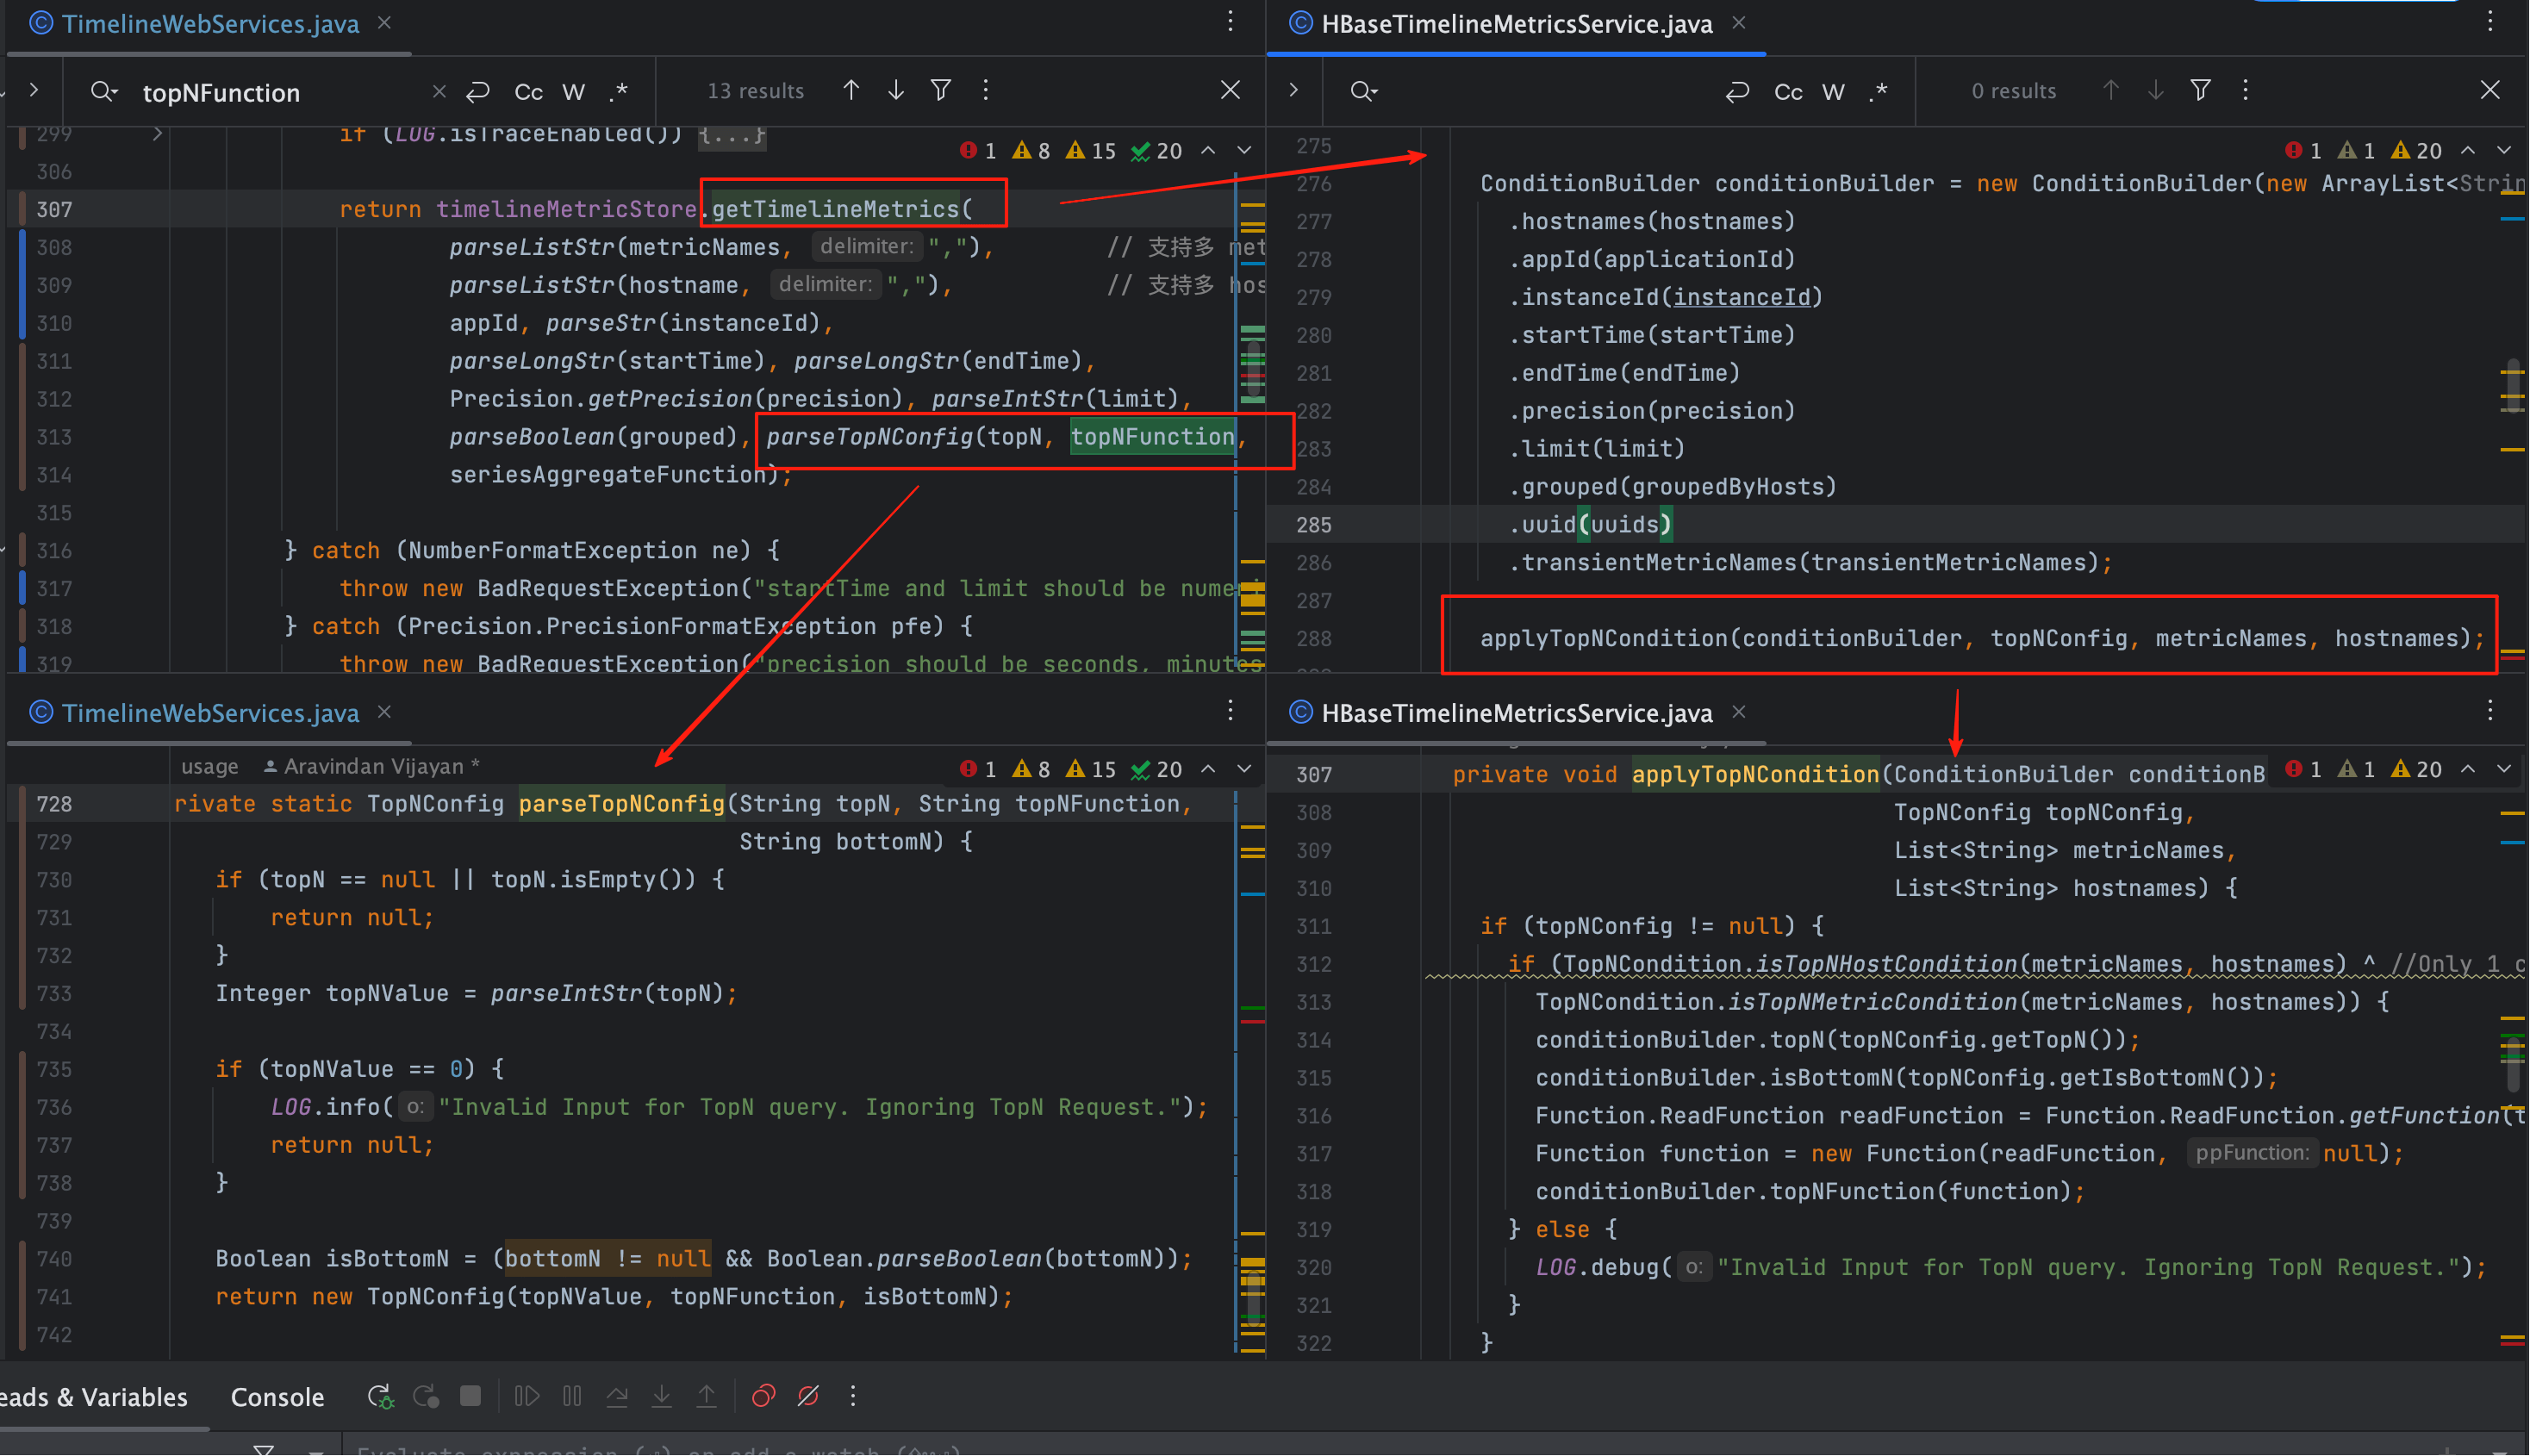Expand replace field chevron in topNFunction search bar

point(34,91)
